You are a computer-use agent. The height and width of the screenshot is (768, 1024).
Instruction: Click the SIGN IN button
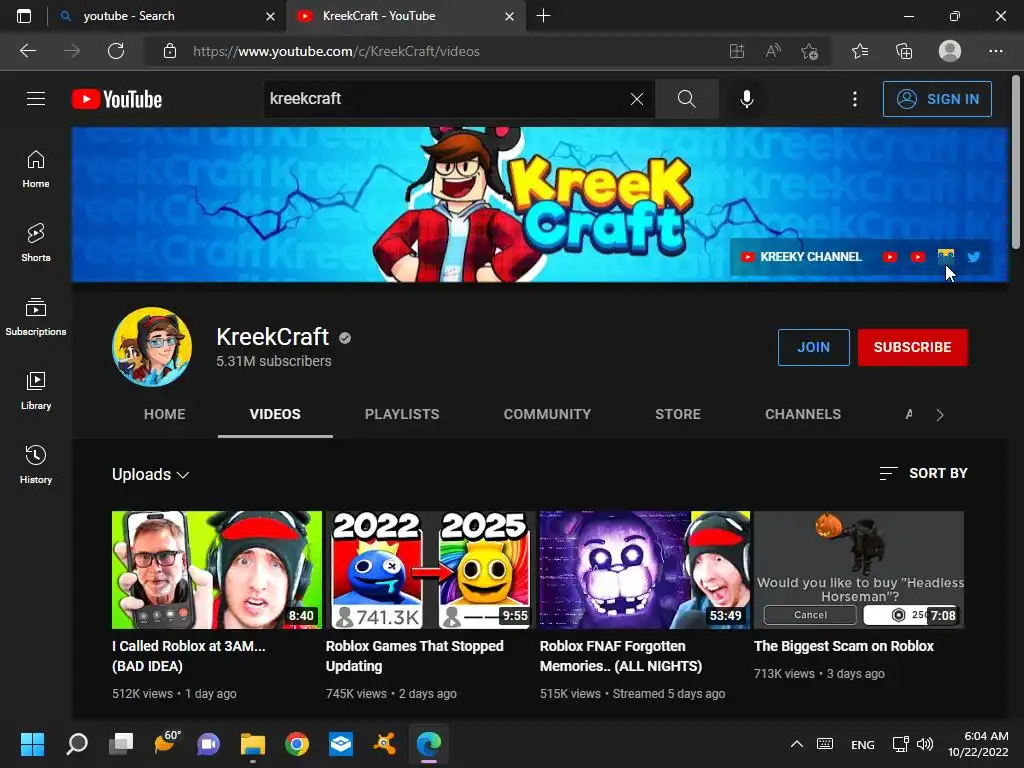tap(937, 99)
